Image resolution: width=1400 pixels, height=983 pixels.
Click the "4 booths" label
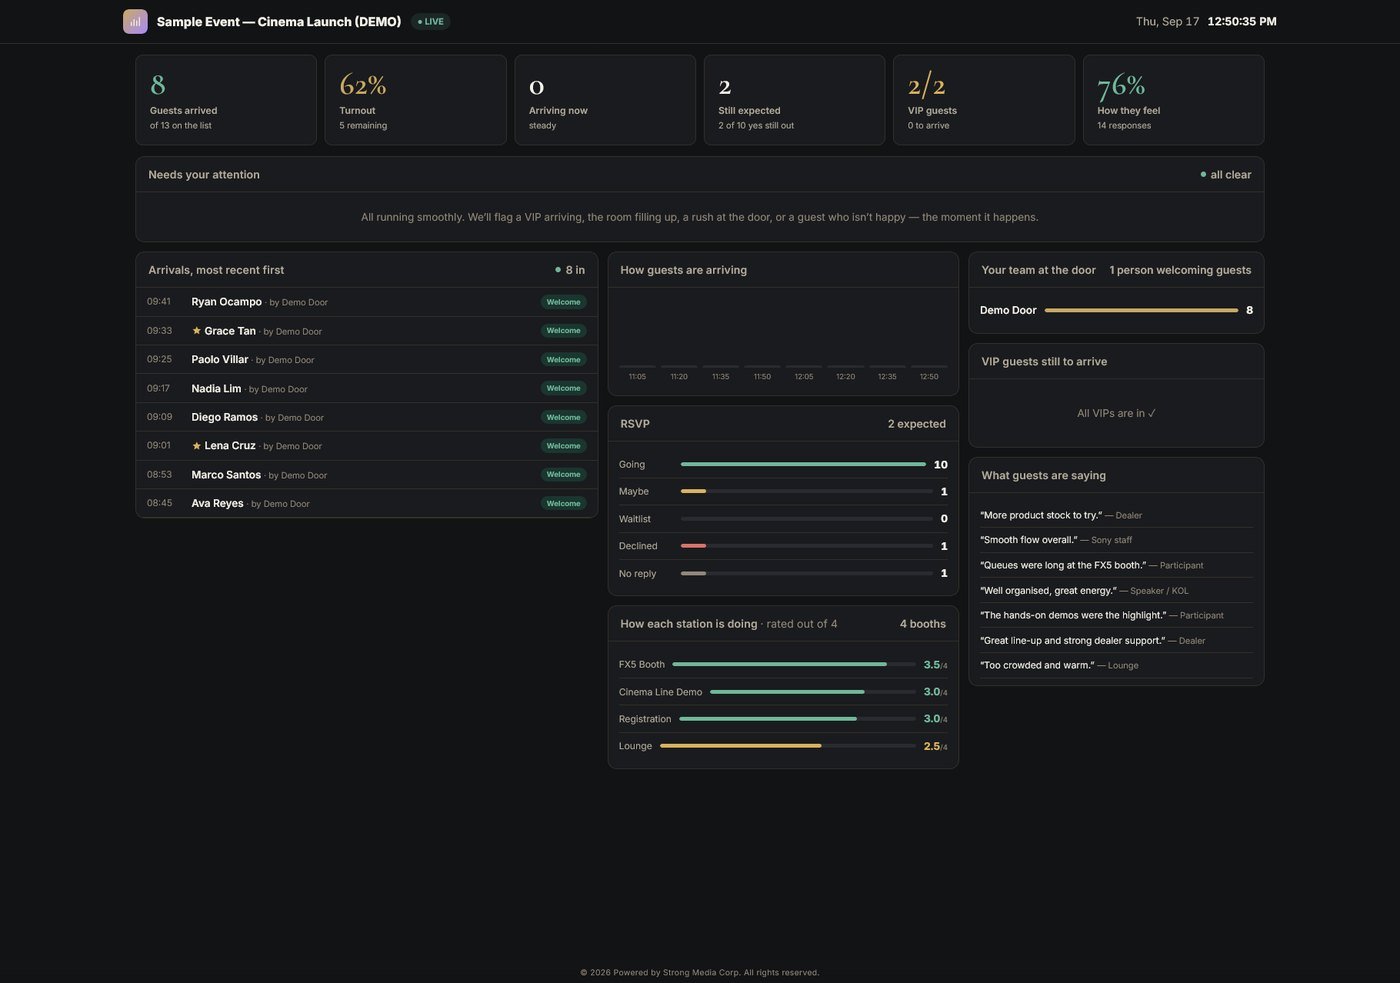point(923,624)
